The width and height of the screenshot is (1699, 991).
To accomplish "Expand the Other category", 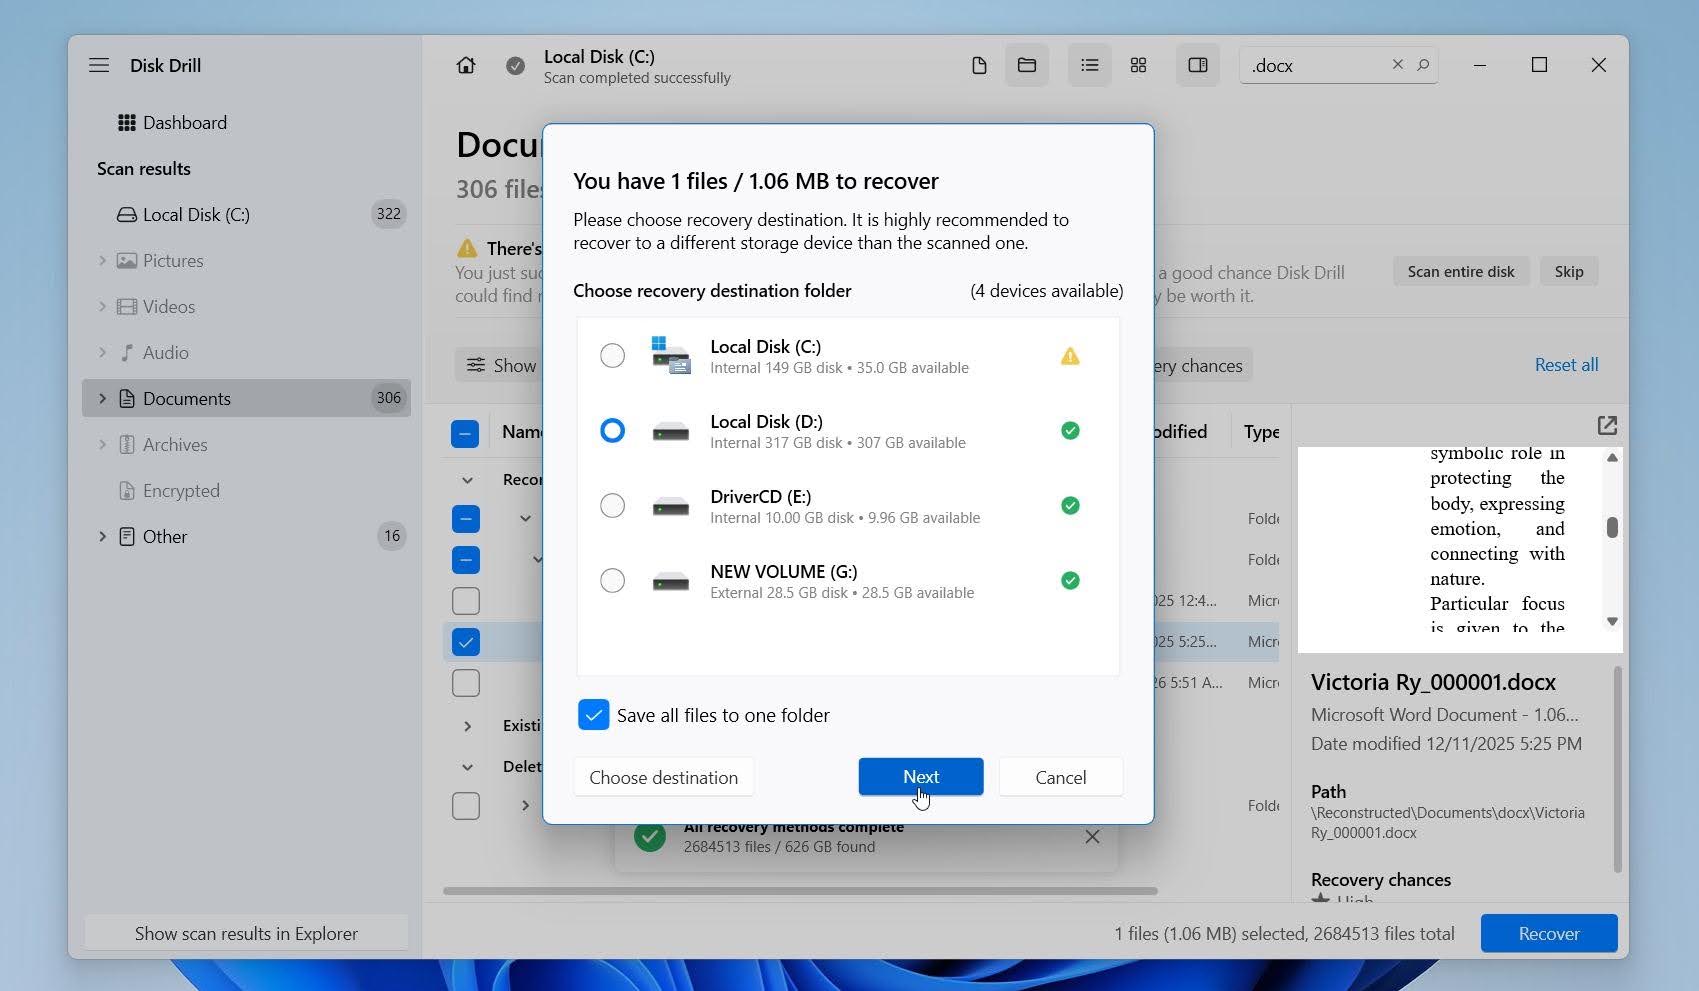I will [102, 536].
